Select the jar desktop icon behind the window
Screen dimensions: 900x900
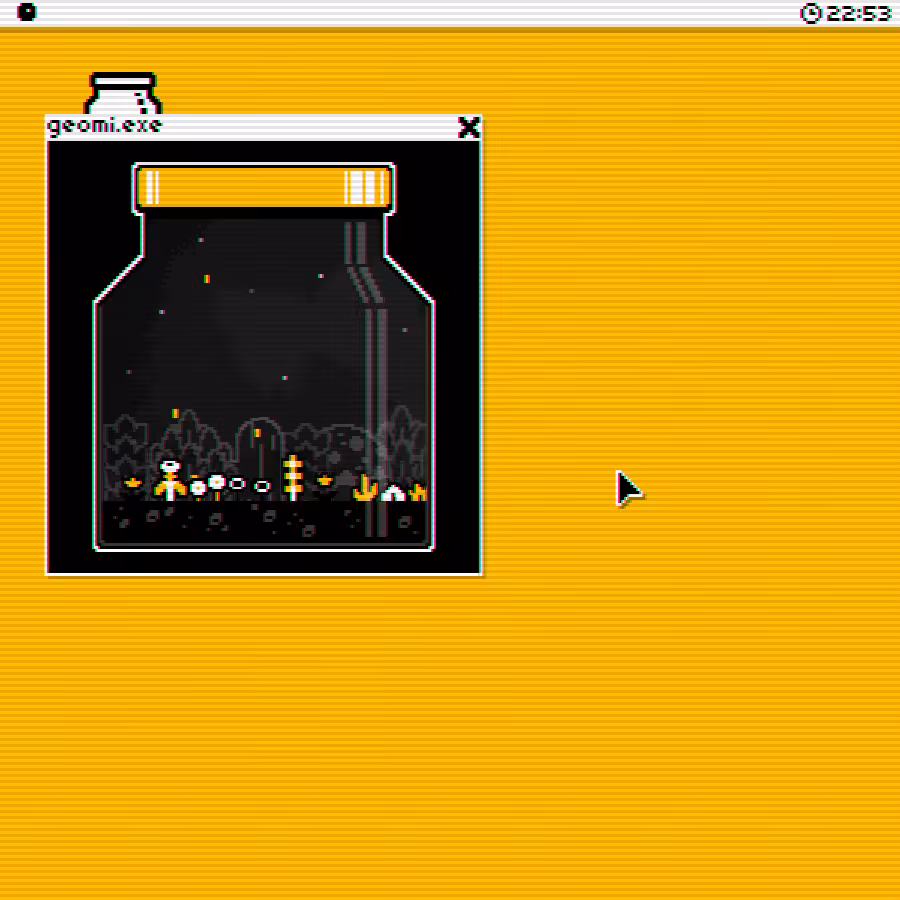(x=123, y=93)
